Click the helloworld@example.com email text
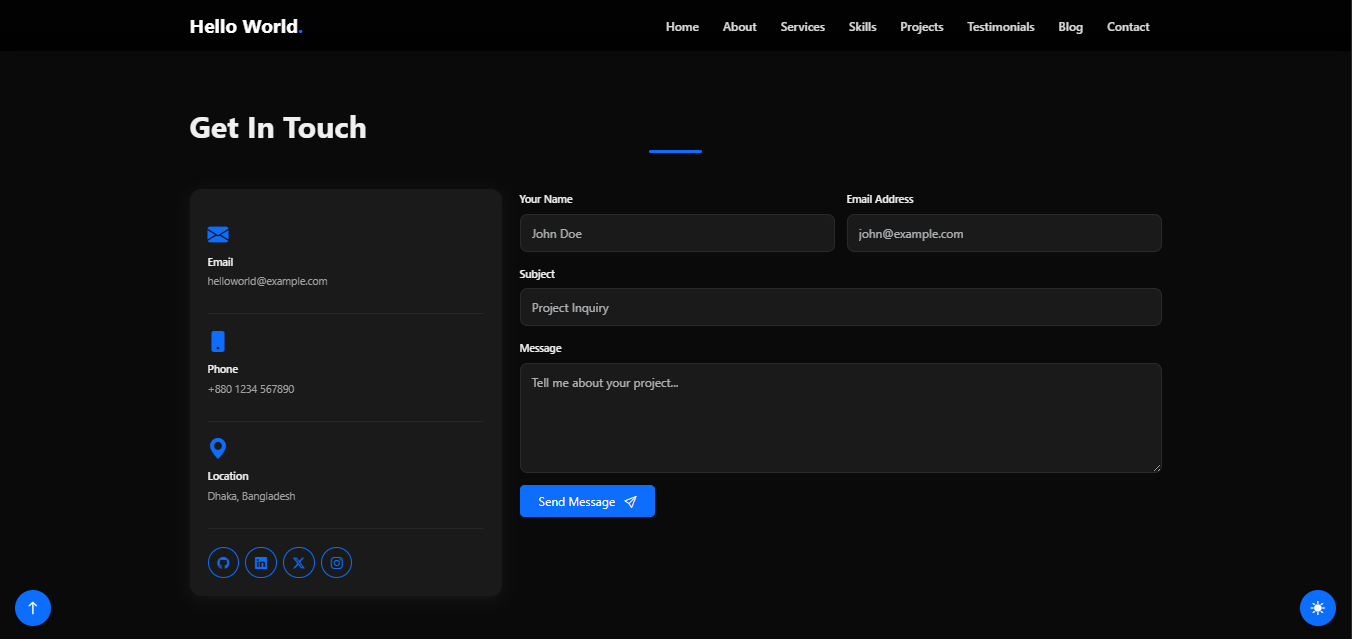This screenshot has height=639, width=1352. pyautogui.click(x=267, y=281)
